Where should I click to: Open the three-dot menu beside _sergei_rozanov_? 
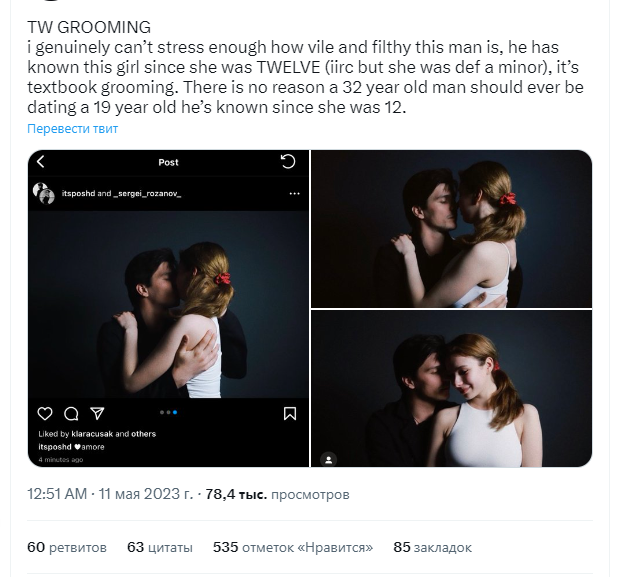pyautogui.click(x=294, y=194)
